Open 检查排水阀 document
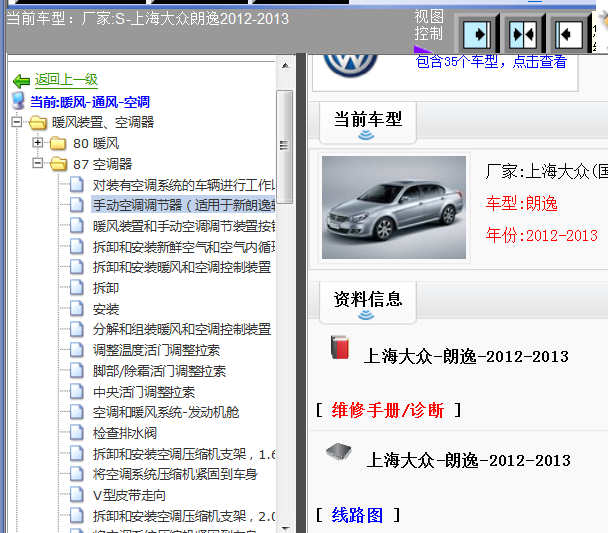 click(124, 433)
